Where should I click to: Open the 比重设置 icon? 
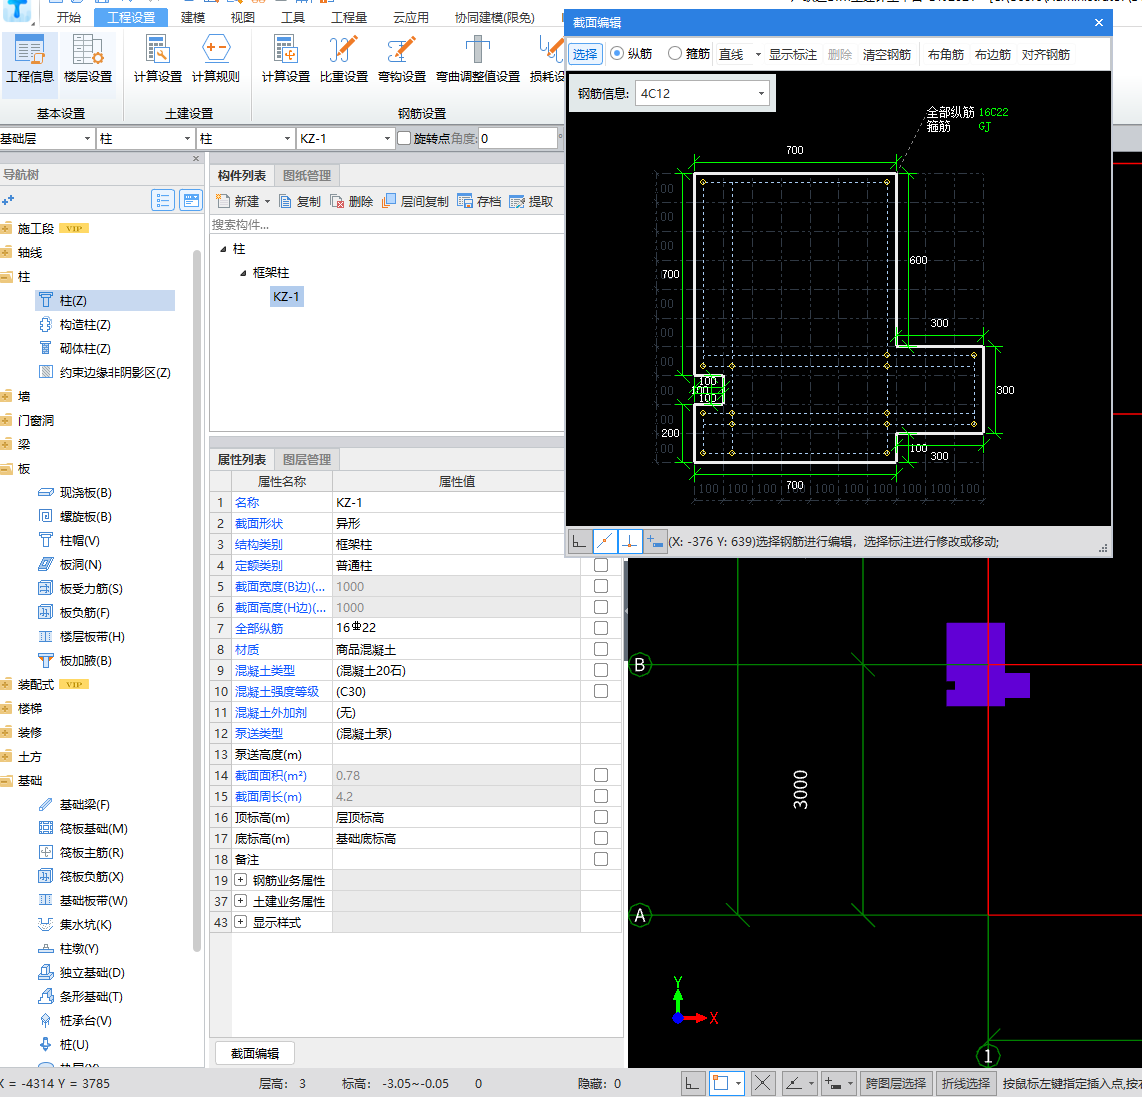point(344,58)
